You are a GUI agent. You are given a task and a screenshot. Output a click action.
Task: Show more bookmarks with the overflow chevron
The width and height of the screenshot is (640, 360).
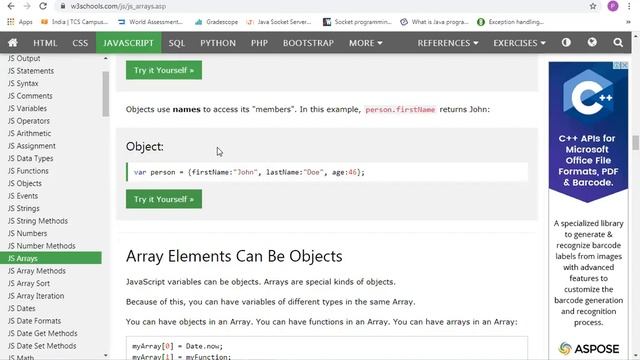(x=628, y=22)
